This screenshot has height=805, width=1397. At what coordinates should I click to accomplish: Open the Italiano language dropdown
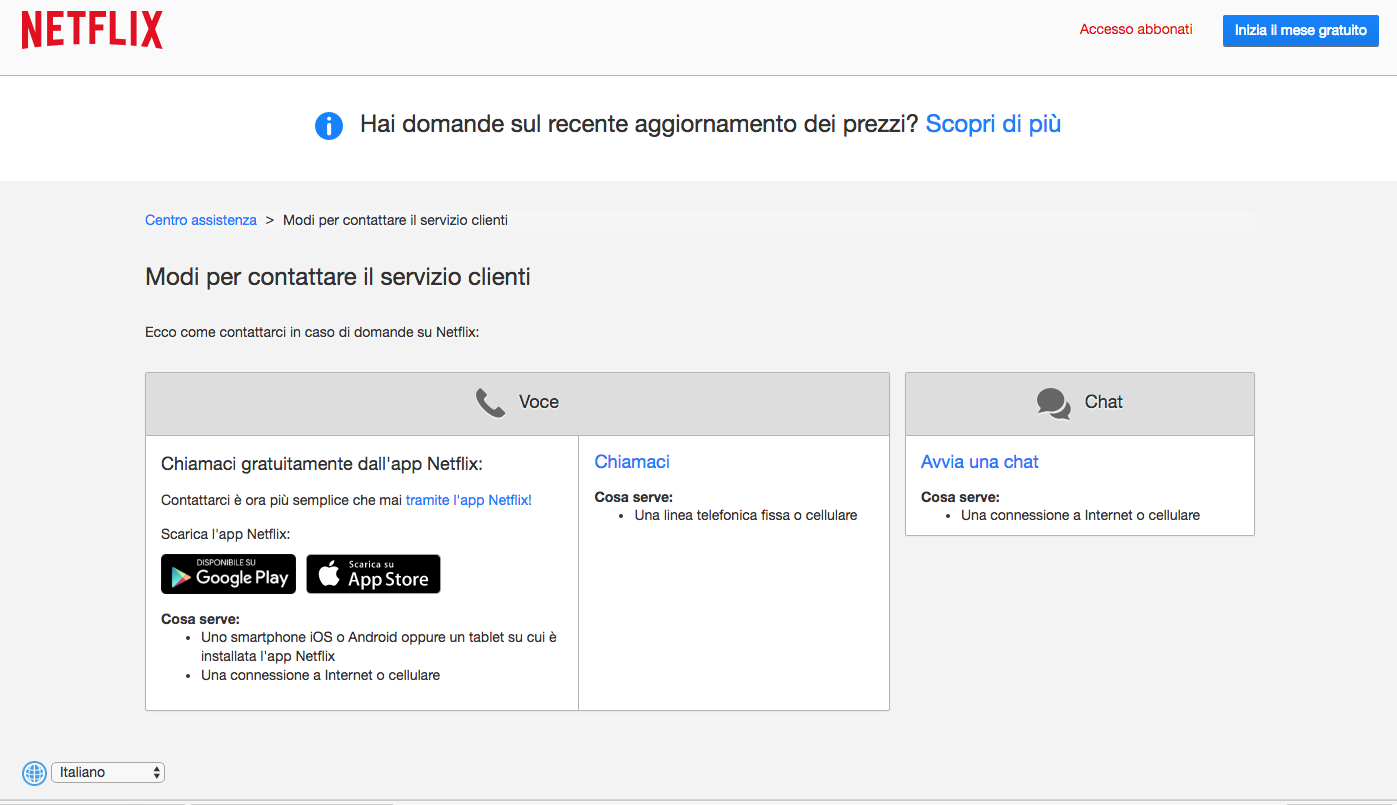coord(108,773)
